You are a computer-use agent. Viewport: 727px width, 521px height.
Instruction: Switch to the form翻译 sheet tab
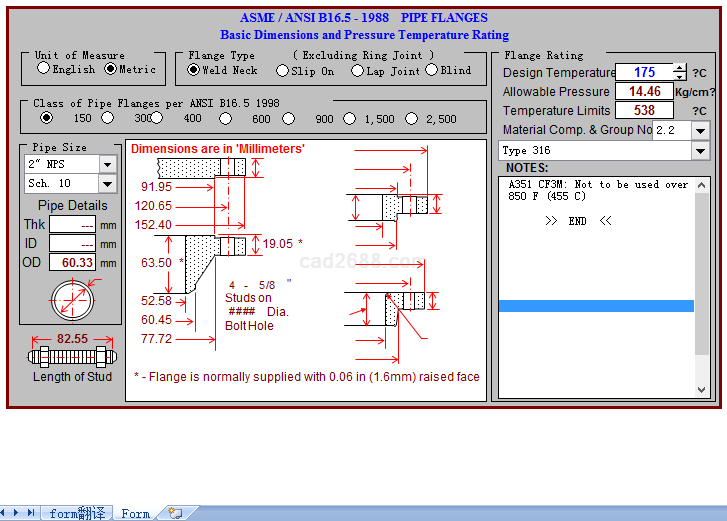pyautogui.click(x=77, y=513)
